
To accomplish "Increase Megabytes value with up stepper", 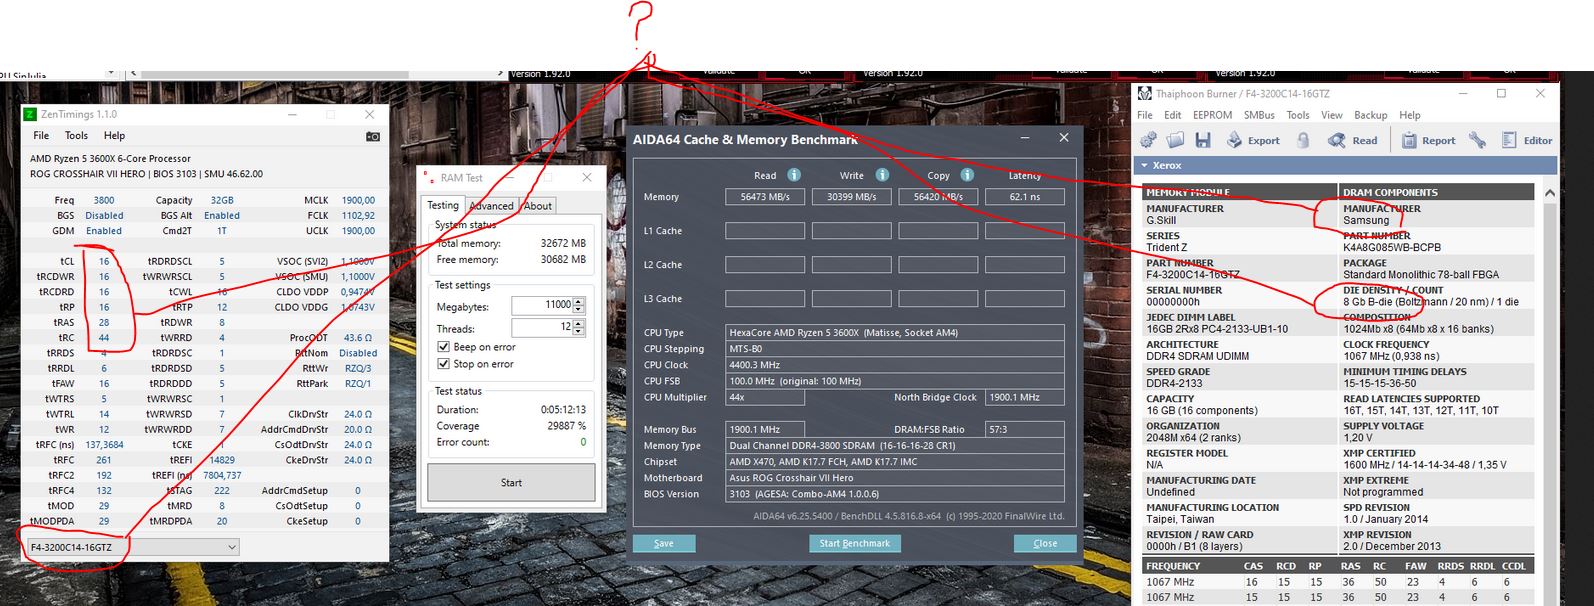I will 579,301.
